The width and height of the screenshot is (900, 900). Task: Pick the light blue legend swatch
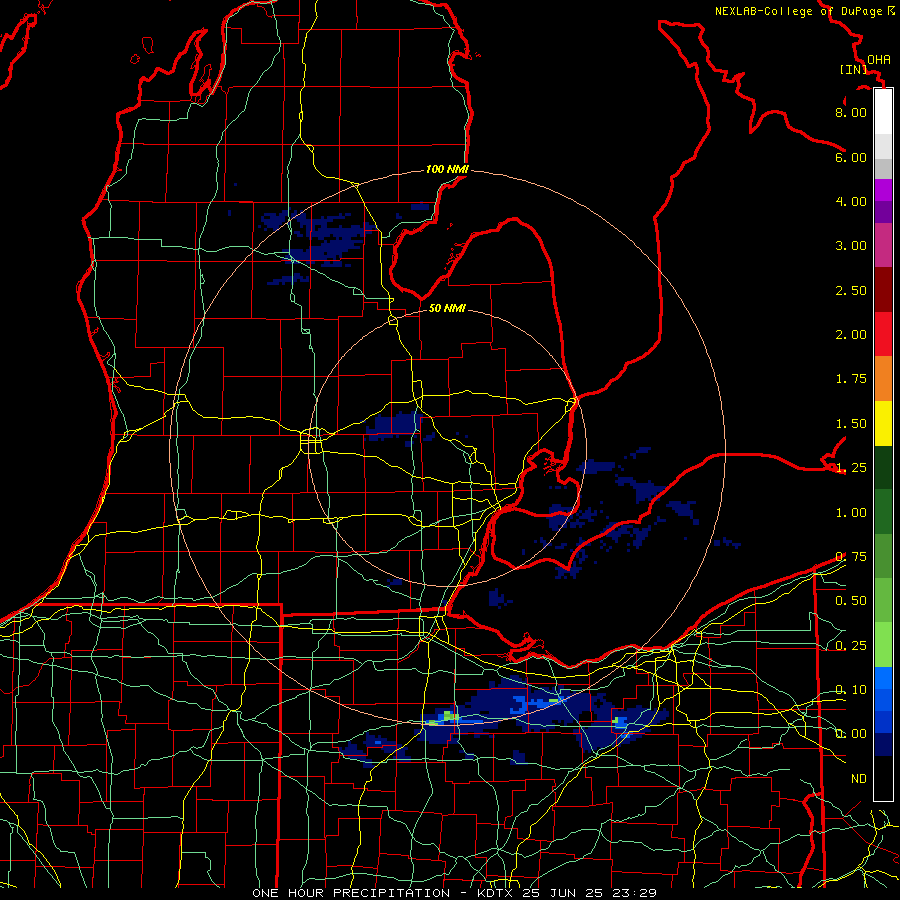tap(883, 678)
